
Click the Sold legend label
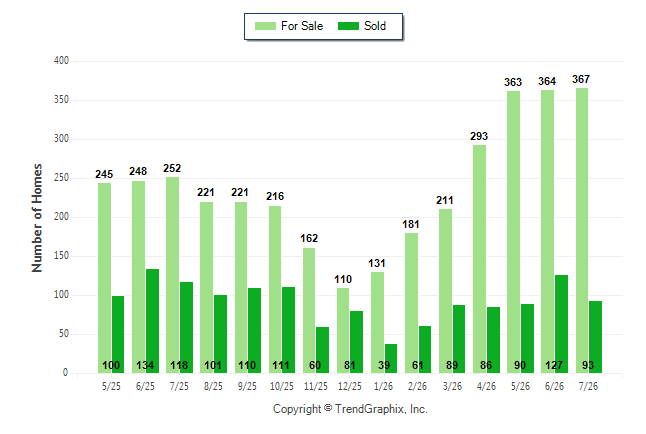pyautogui.click(x=375, y=26)
